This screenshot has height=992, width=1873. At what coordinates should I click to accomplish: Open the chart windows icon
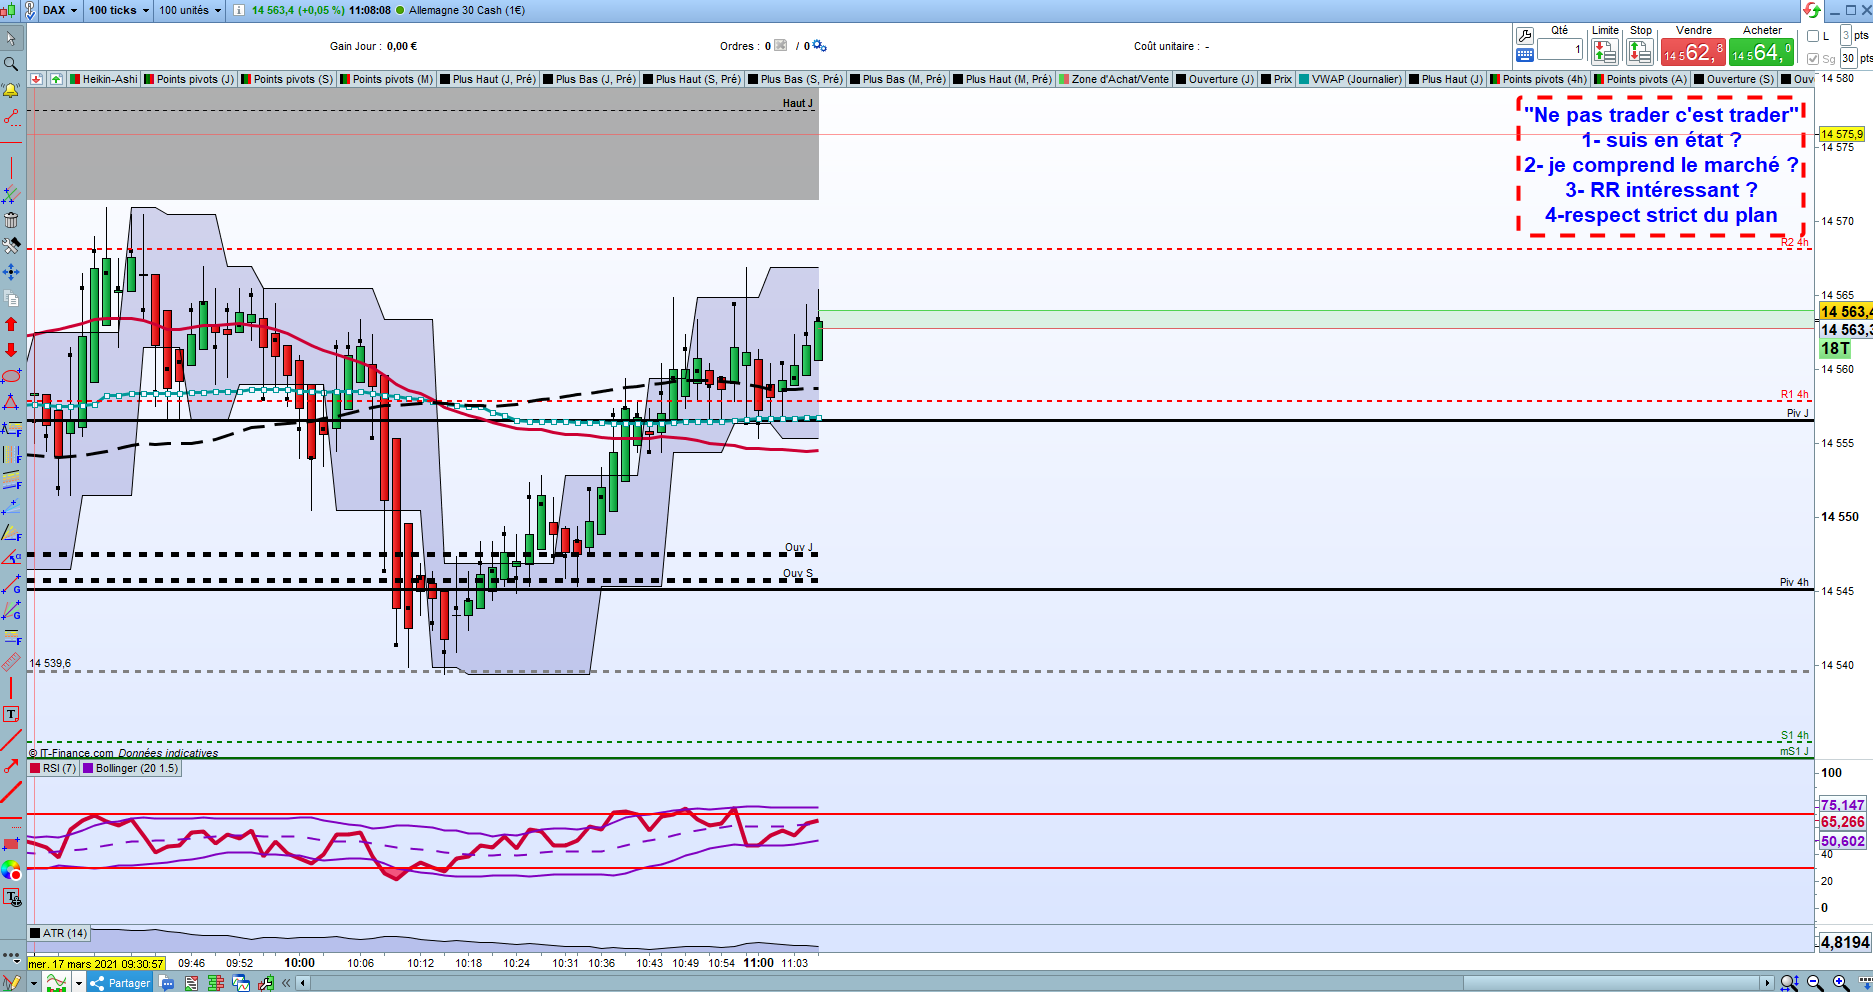[241, 983]
